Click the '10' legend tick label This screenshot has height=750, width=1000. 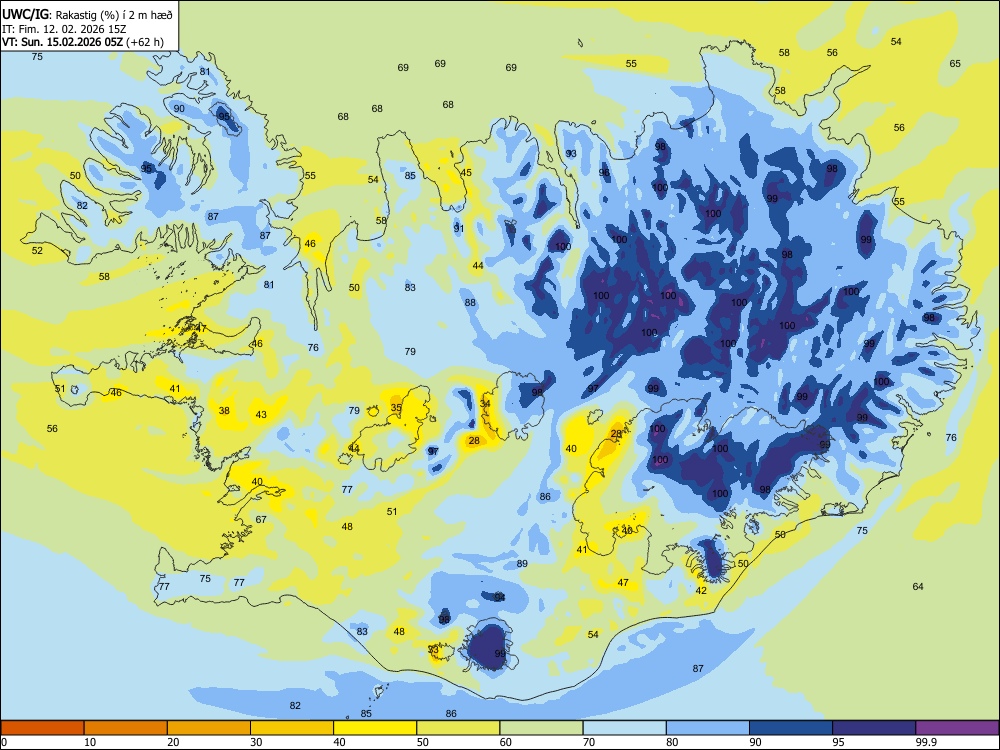pyautogui.click(x=90, y=742)
